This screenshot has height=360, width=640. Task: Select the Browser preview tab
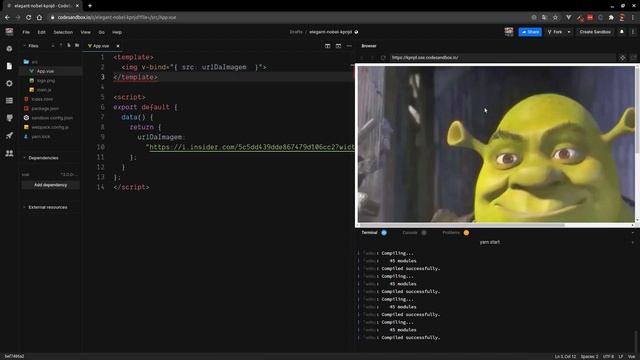click(x=369, y=46)
